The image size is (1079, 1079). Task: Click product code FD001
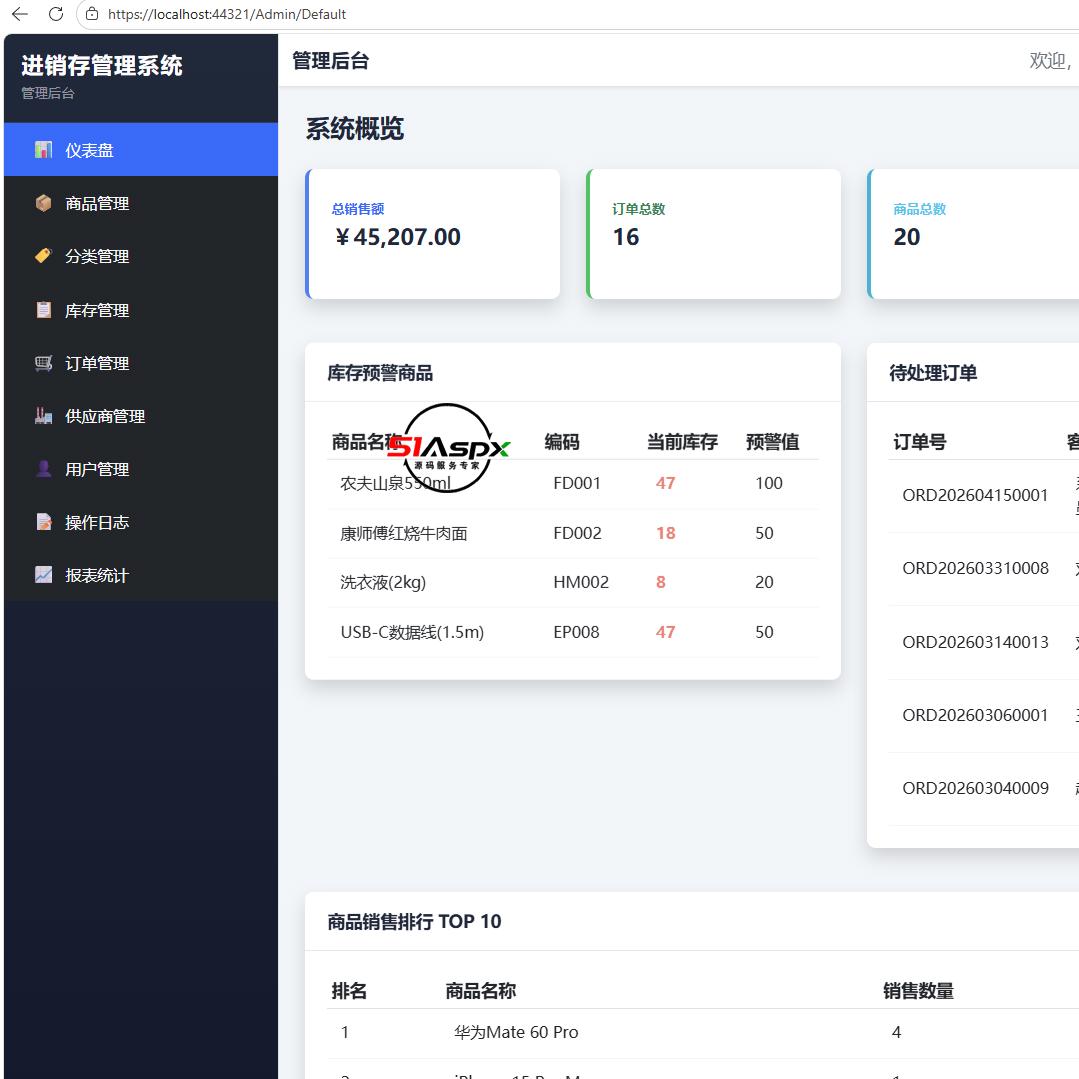[577, 483]
